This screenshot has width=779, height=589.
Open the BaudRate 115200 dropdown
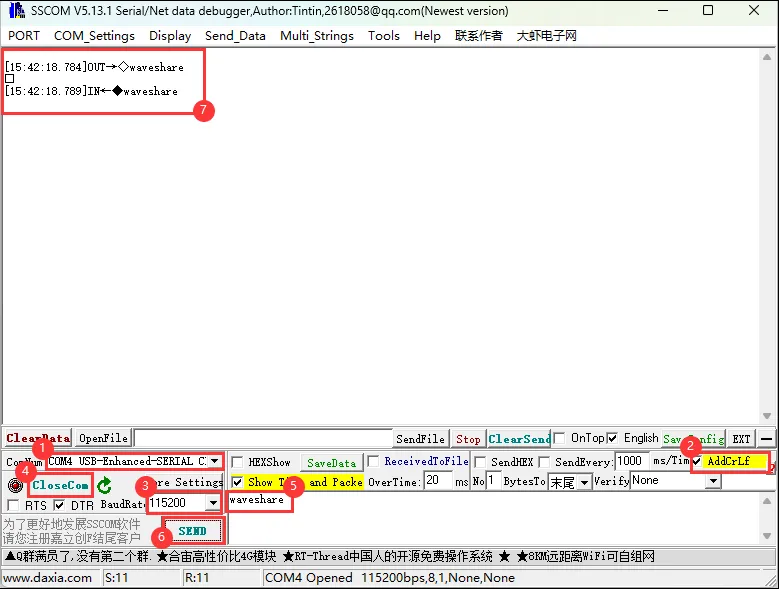(x=212, y=503)
